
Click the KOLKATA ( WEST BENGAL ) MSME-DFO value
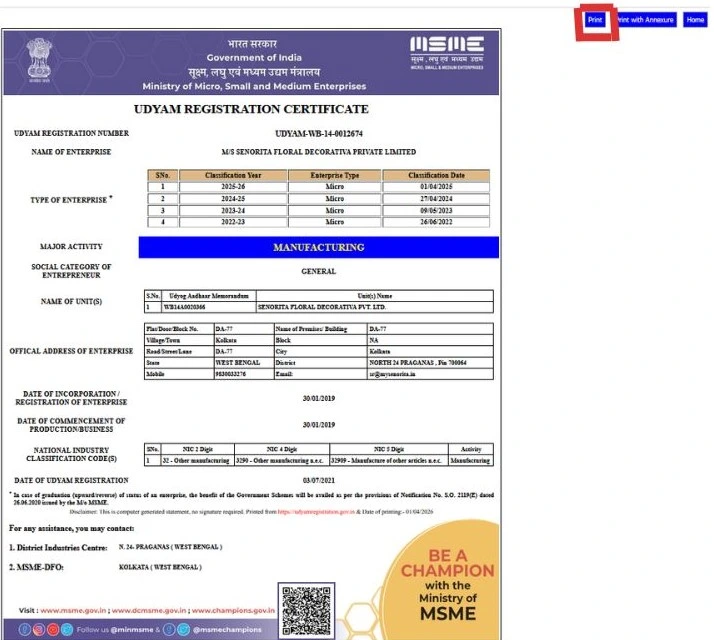(160, 567)
